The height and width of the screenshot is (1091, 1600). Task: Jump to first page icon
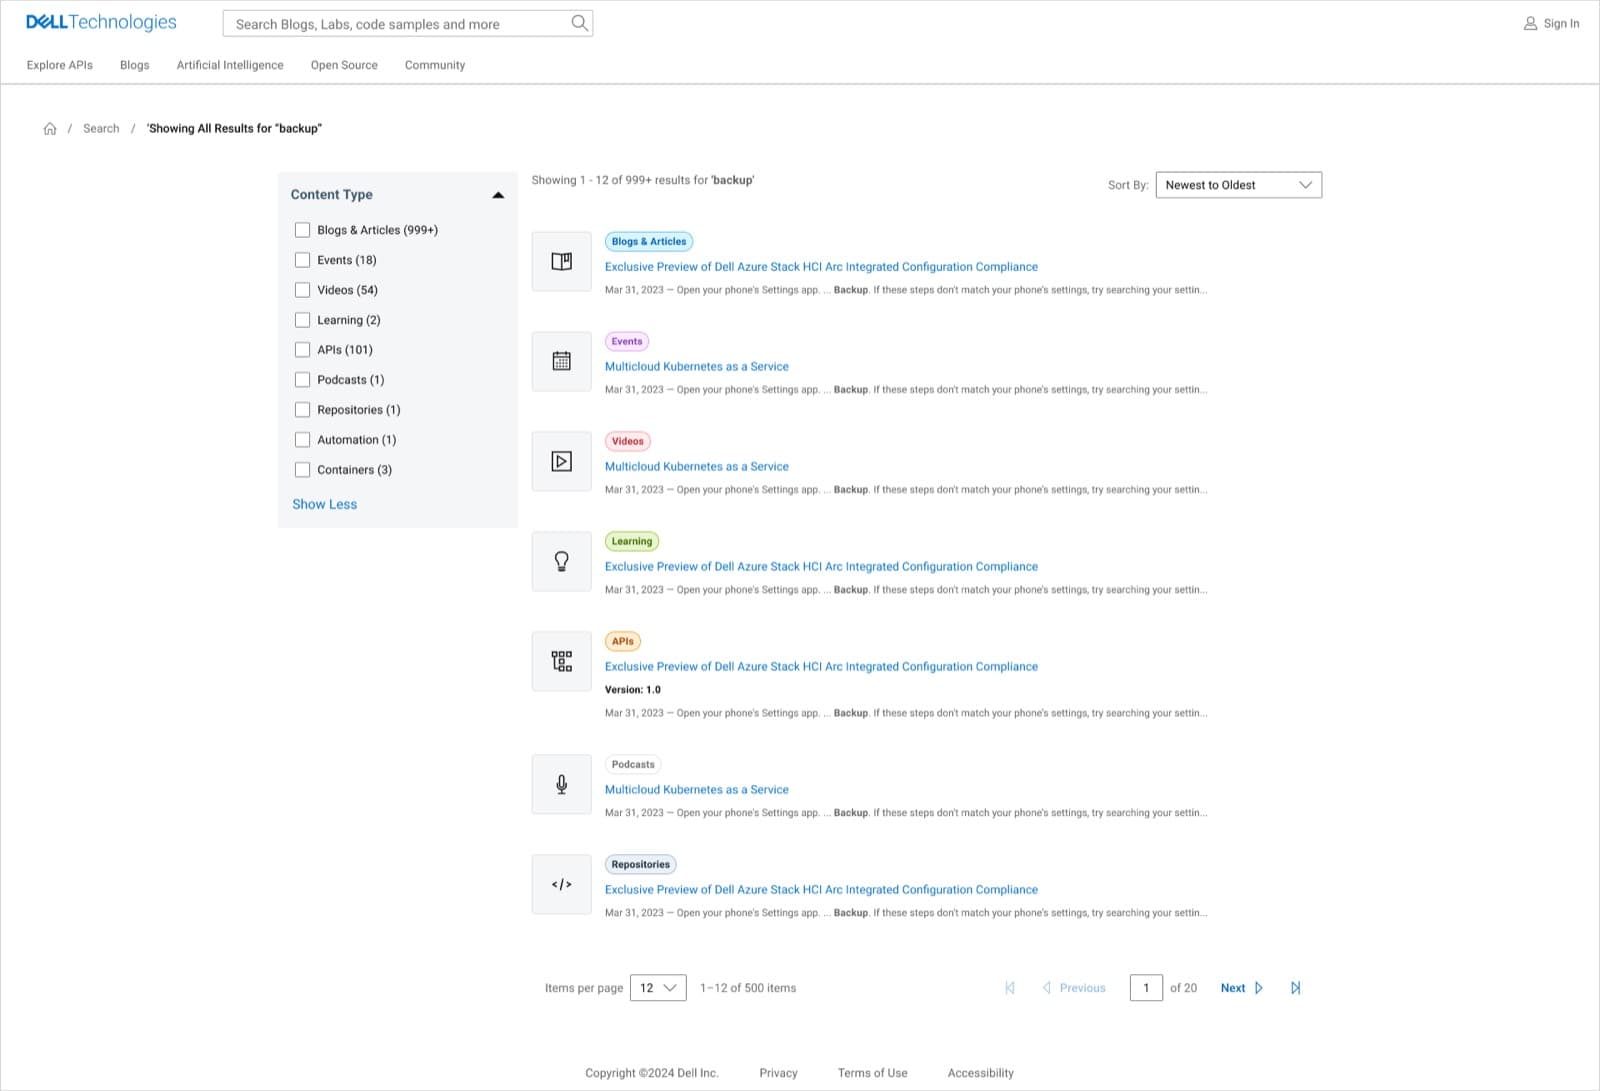1010,988
